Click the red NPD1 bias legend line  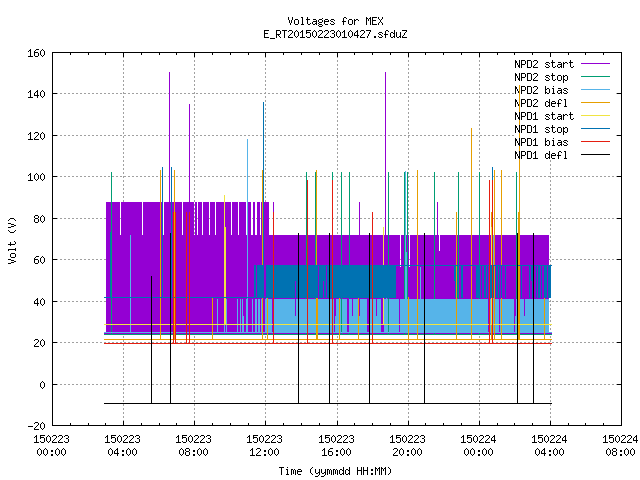[x=595, y=142]
